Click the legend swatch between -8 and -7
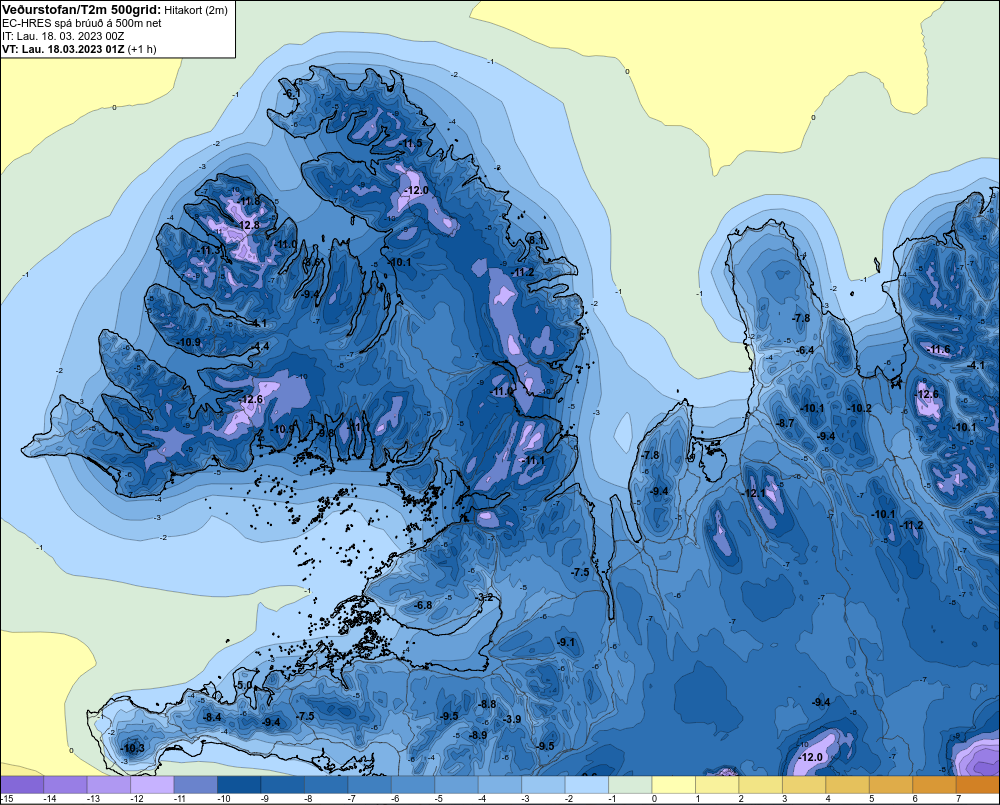1000x805 pixels. 327,785
